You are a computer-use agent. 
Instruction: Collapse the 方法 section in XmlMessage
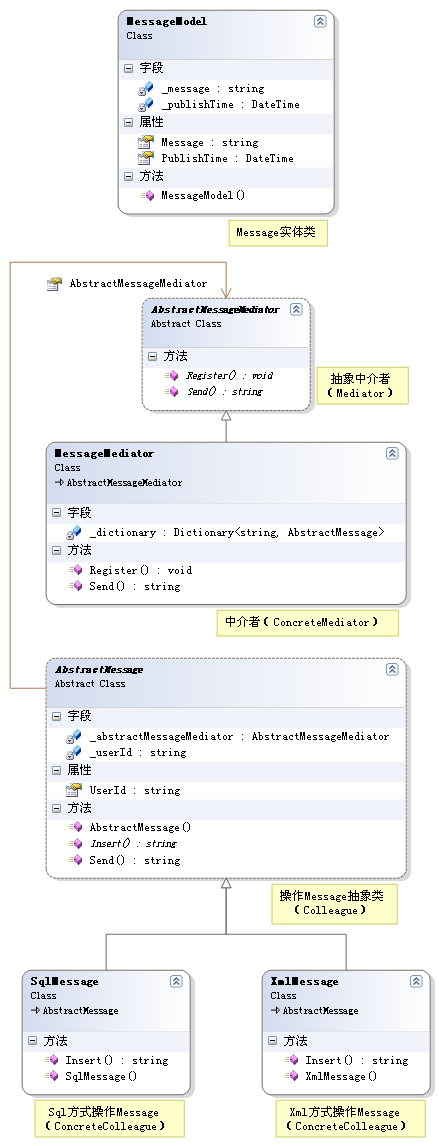tap(272, 1041)
